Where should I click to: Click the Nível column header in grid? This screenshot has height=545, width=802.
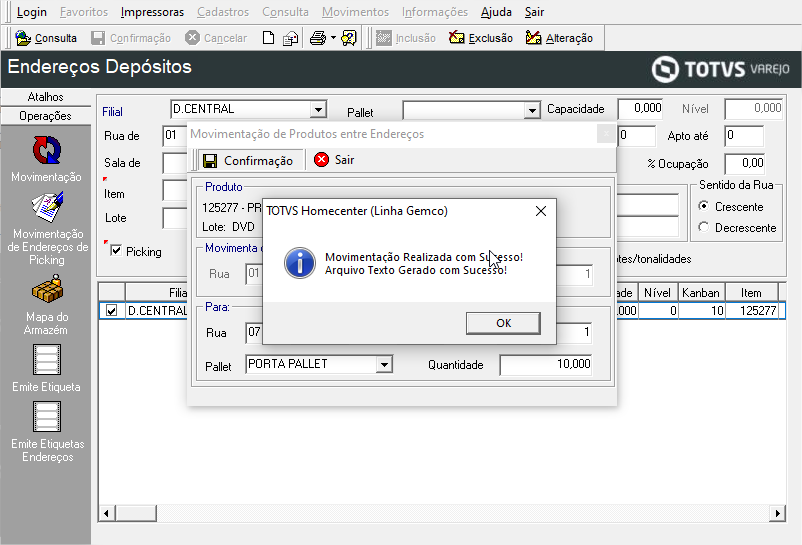[x=658, y=293]
